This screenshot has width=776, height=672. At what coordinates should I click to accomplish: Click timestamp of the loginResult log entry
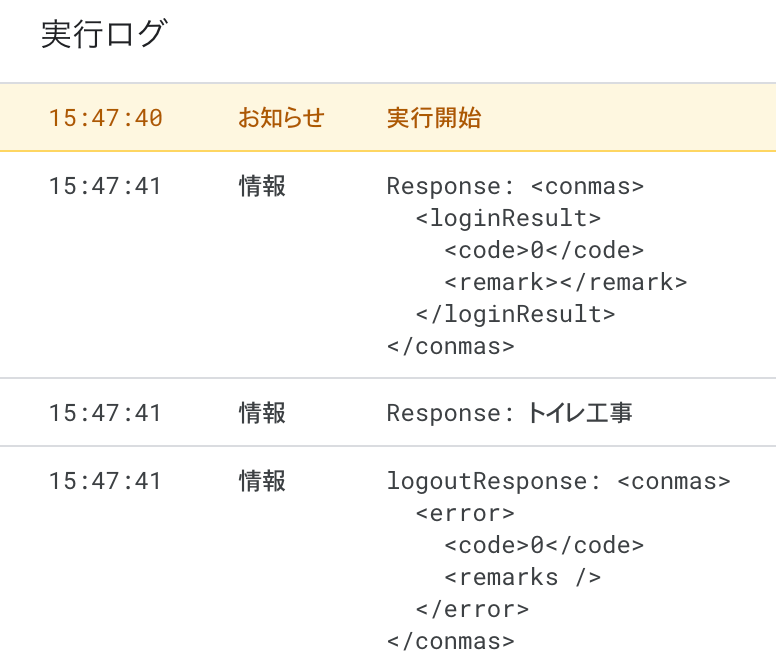[105, 186]
